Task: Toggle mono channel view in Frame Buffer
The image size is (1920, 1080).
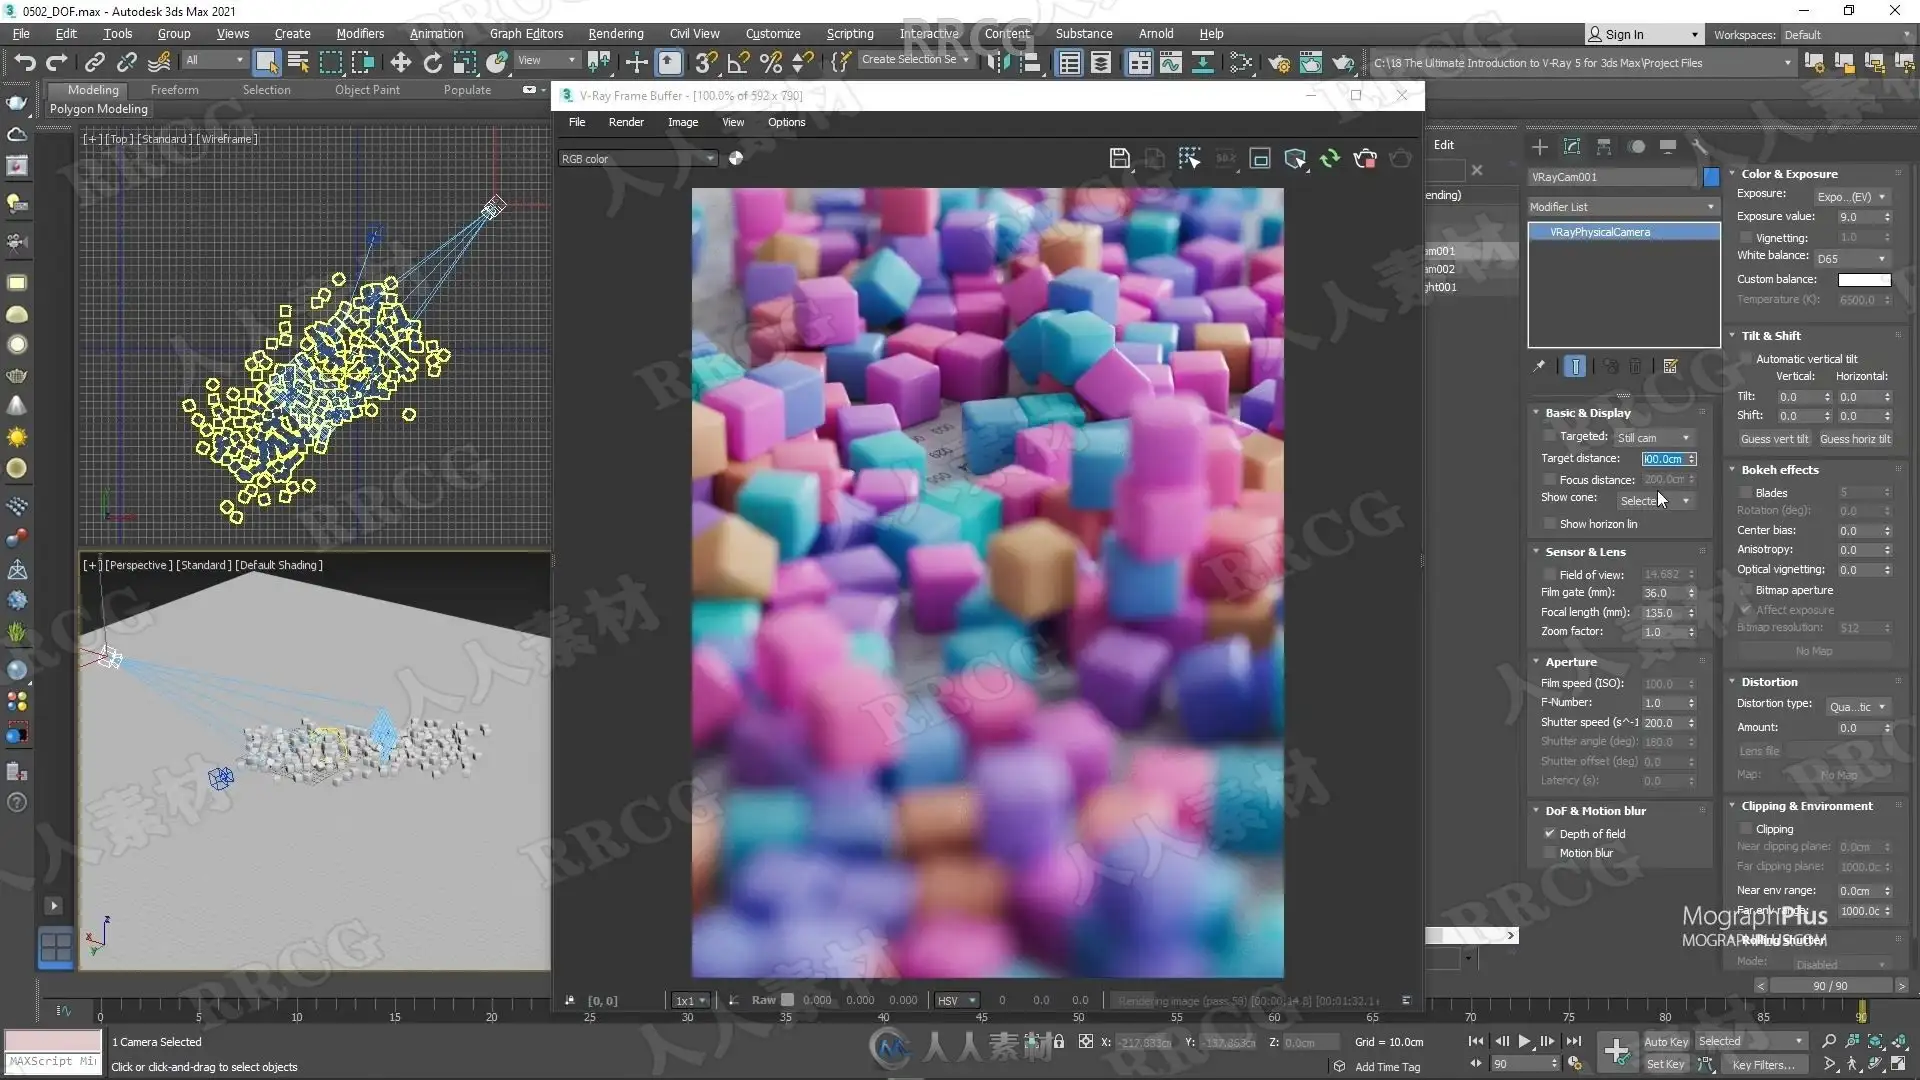Action: [736, 158]
